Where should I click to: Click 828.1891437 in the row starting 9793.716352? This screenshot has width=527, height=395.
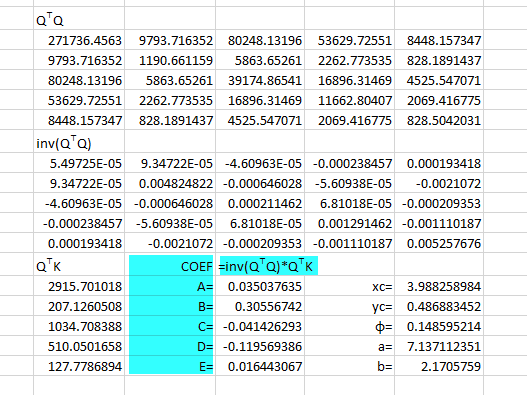(439, 61)
